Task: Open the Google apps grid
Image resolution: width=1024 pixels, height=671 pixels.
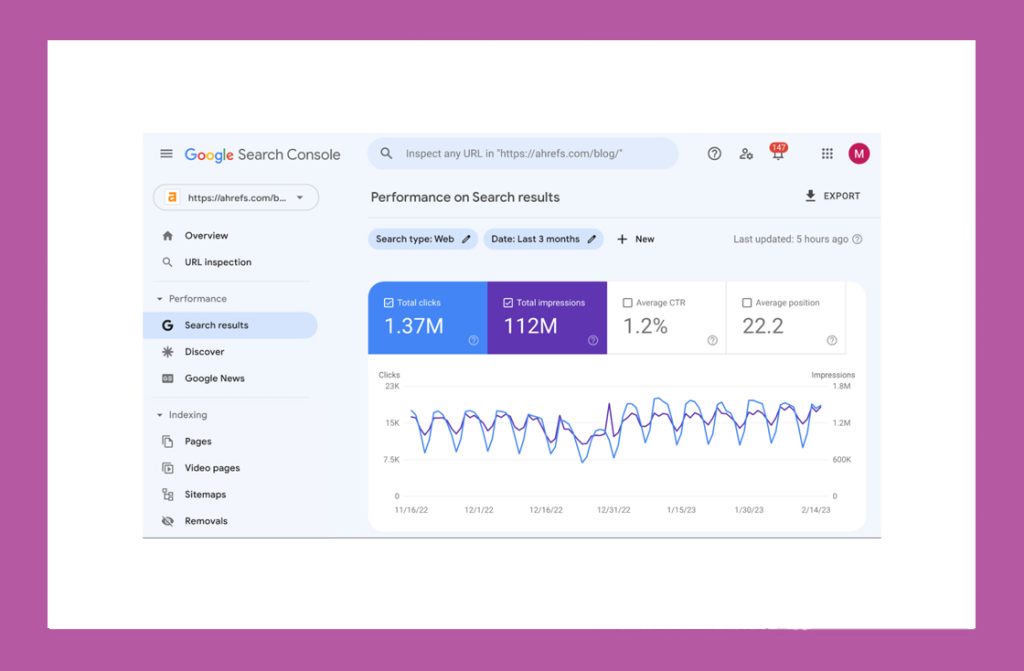Action: click(827, 154)
